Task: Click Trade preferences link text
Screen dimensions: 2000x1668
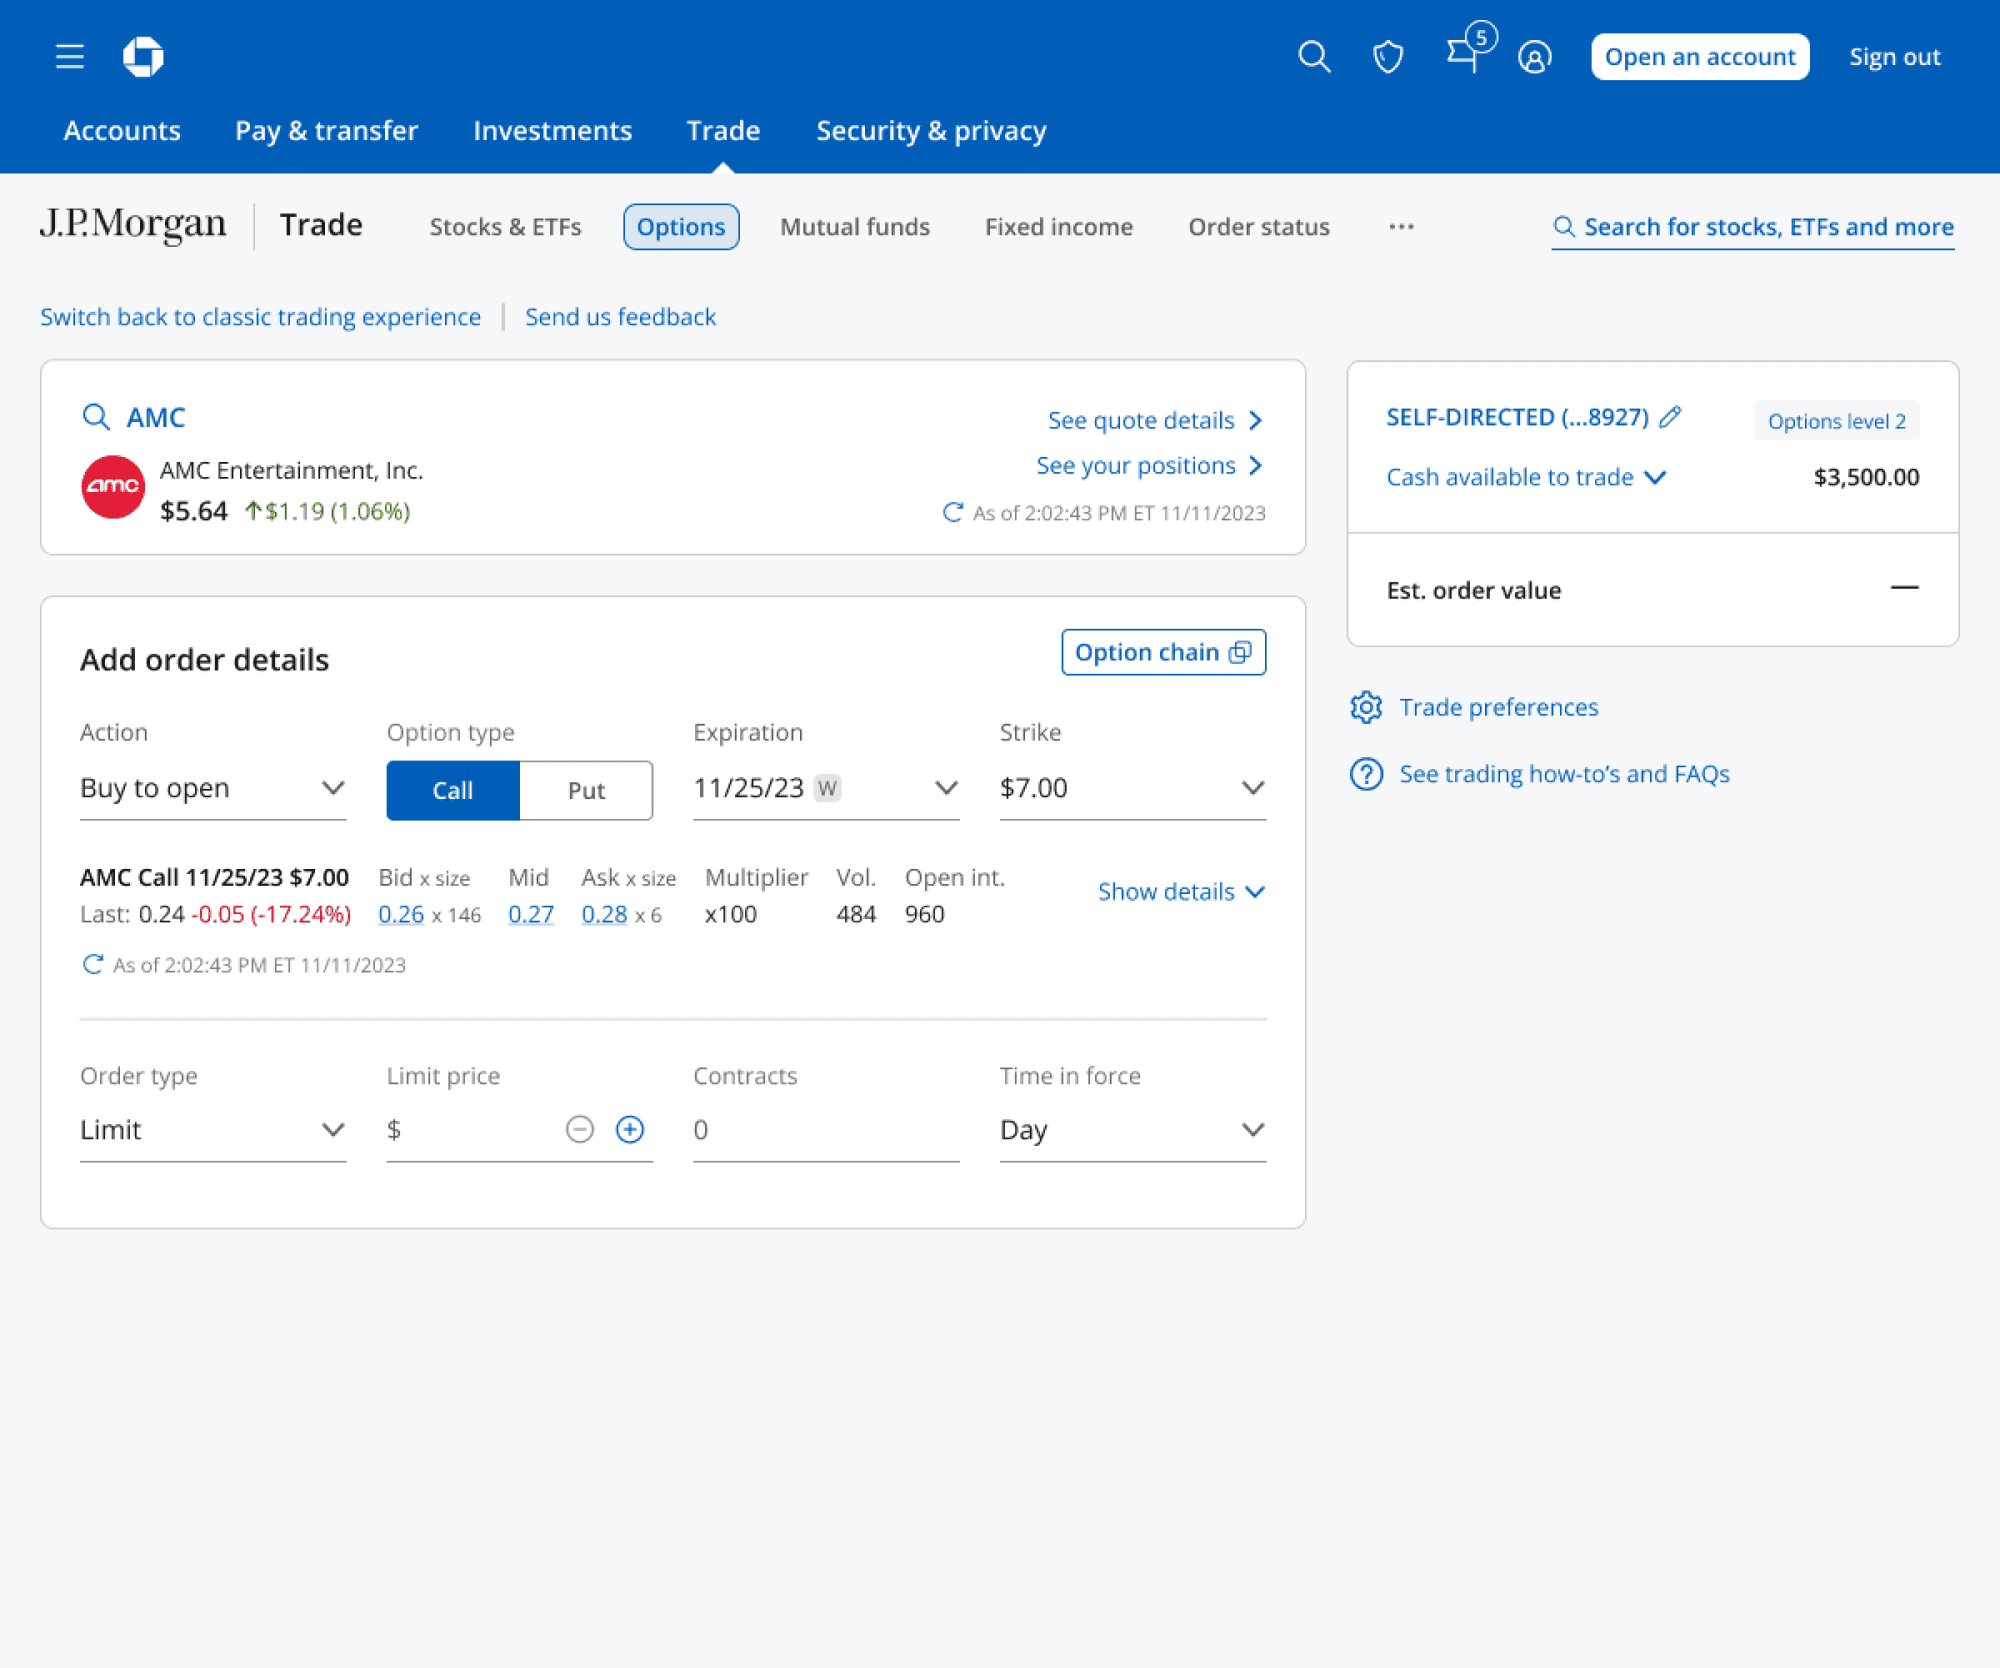Action: 1498,707
